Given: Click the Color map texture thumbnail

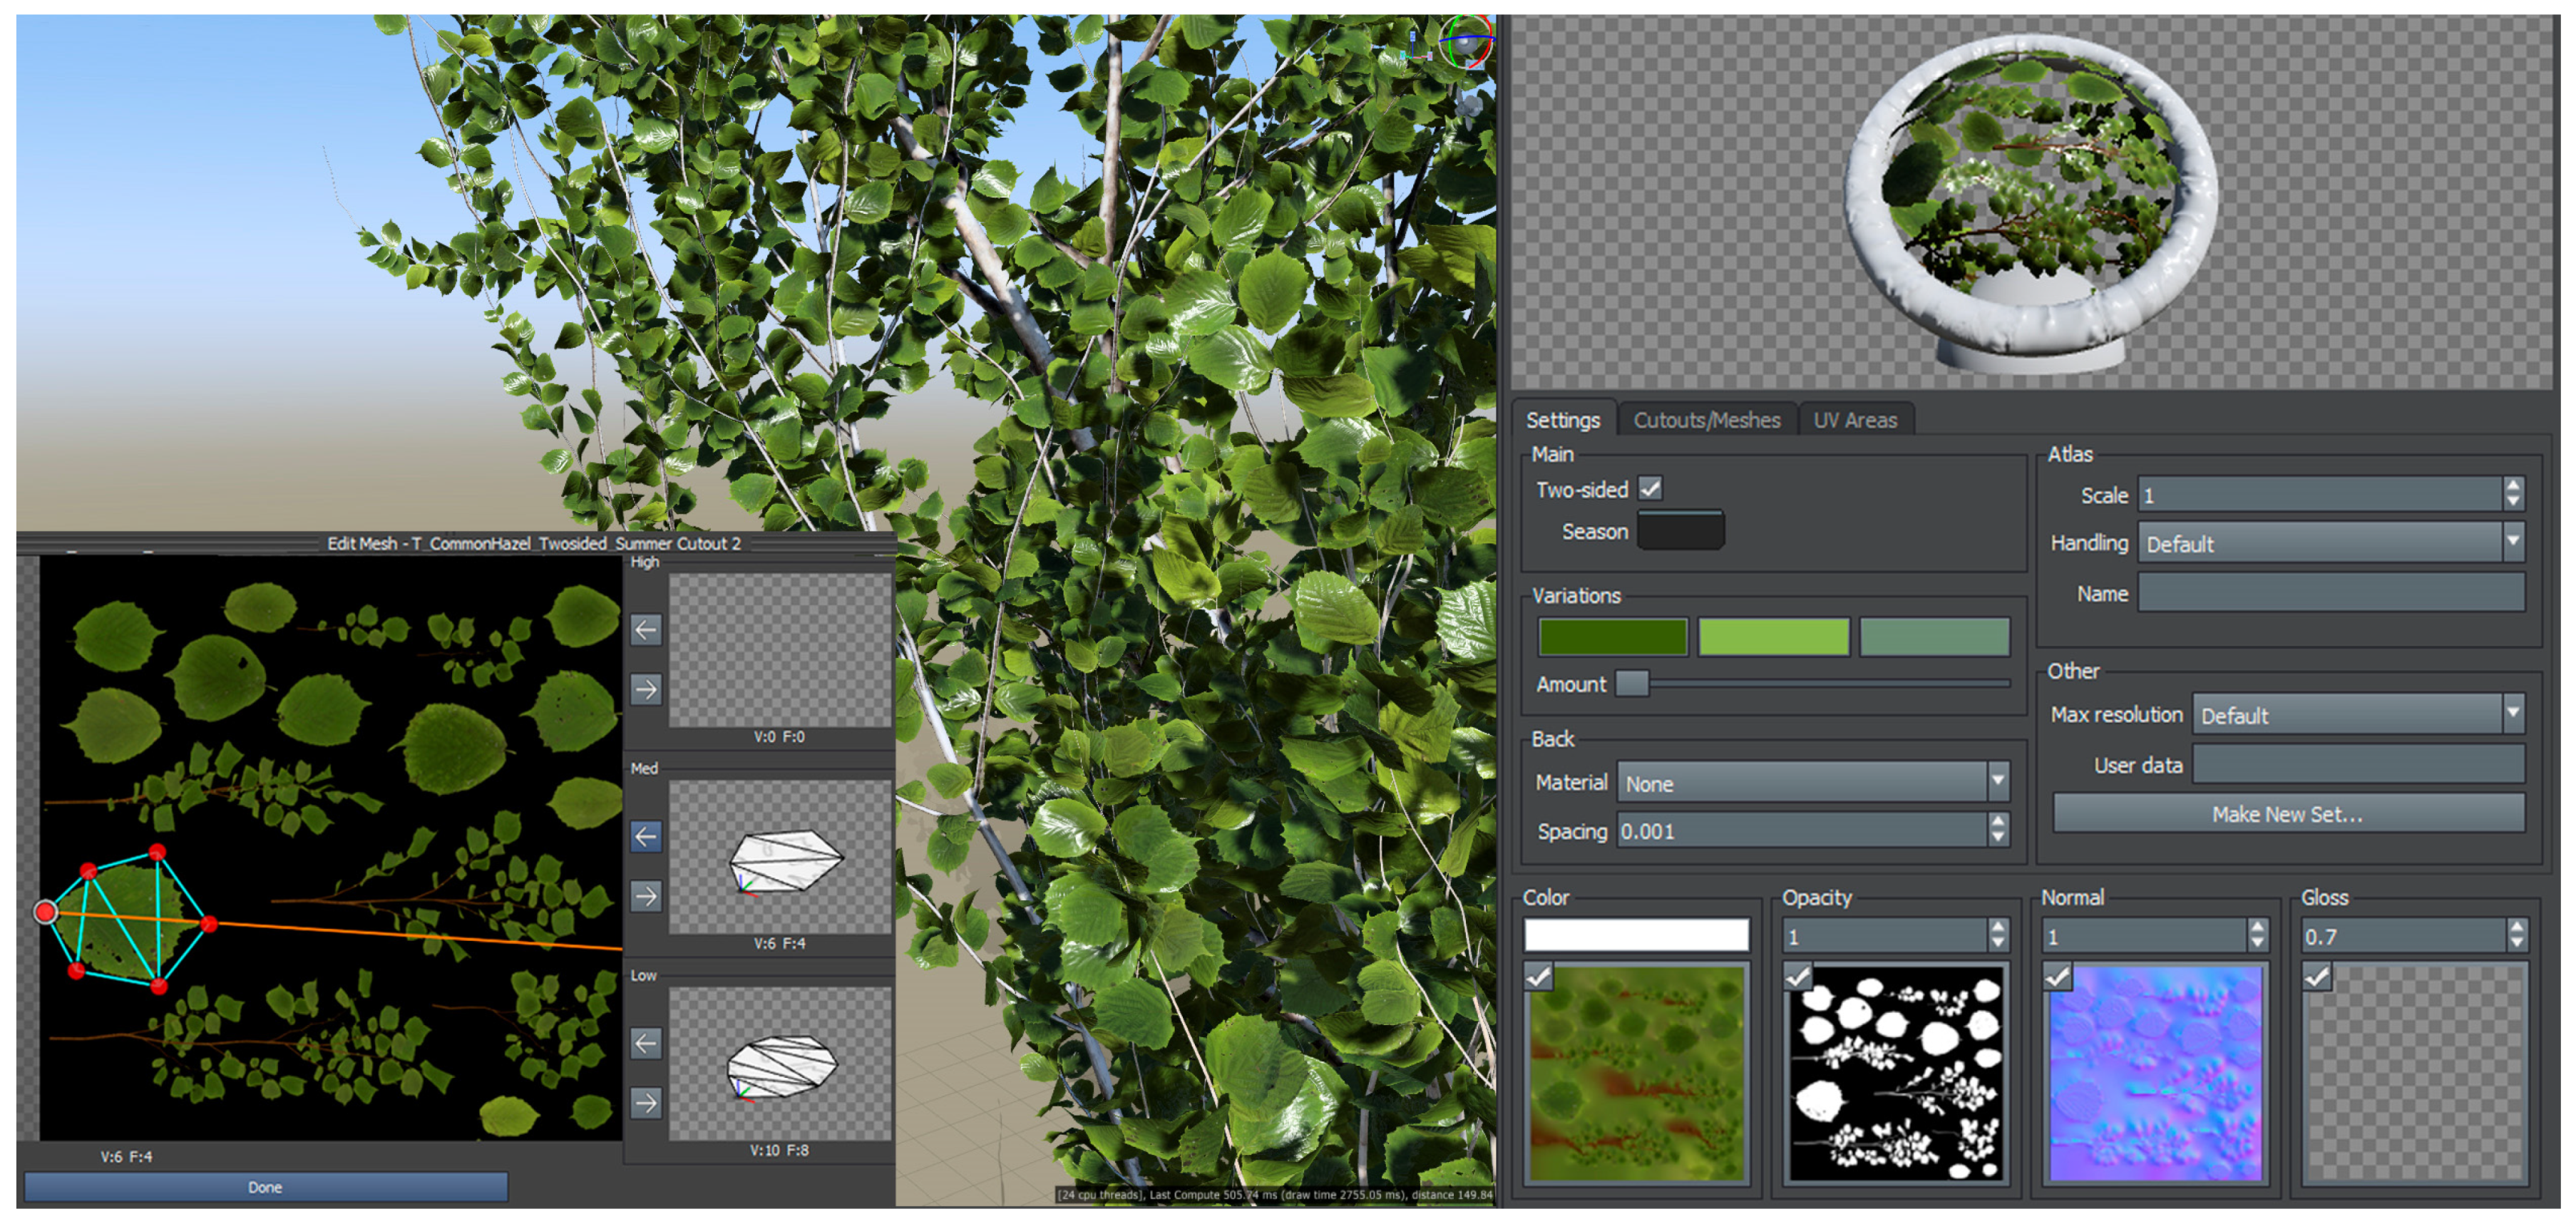Looking at the screenshot, I should pyautogui.click(x=1636, y=1073).
